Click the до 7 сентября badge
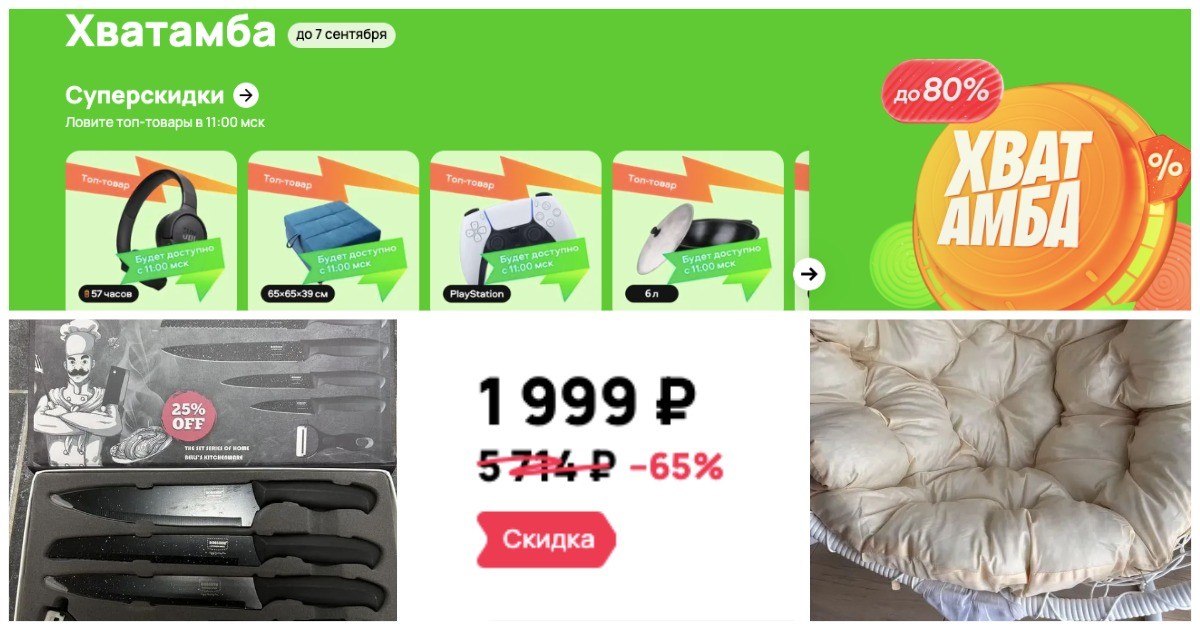The height and width of the screenshot is (630, 1200). (x=341, y=35)
